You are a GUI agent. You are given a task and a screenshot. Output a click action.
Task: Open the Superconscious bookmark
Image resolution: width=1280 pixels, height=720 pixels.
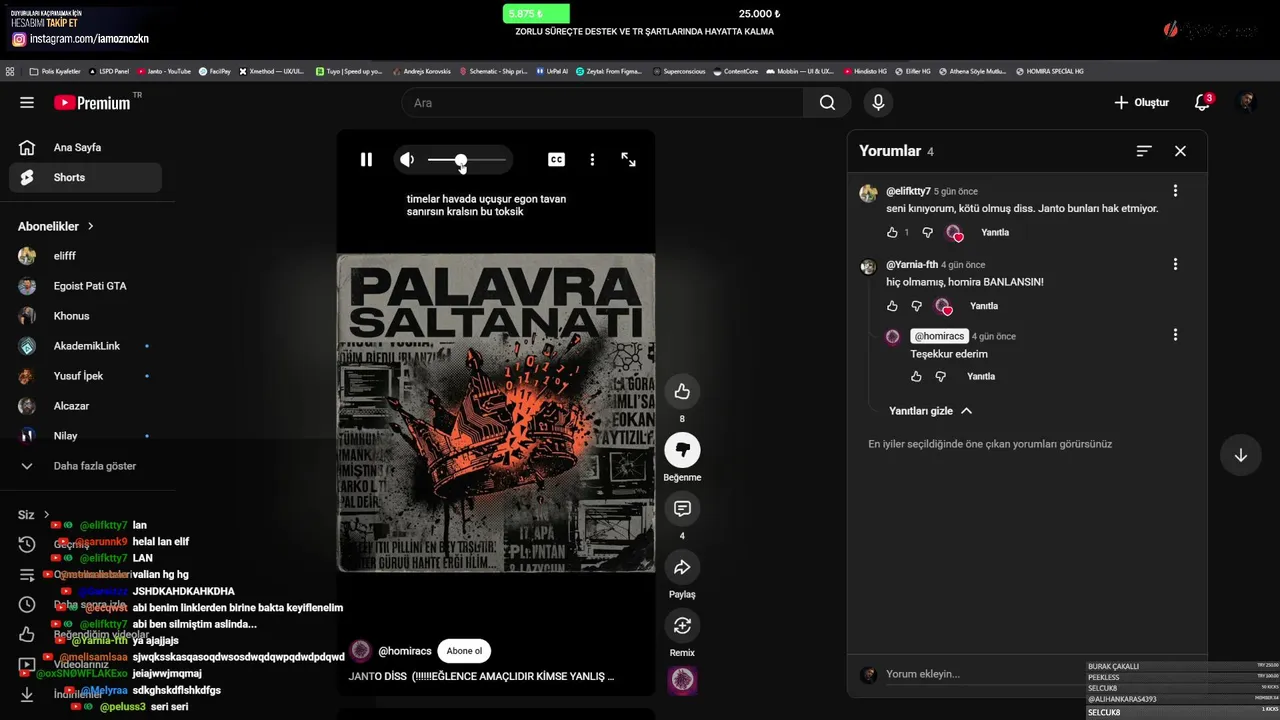680,71
